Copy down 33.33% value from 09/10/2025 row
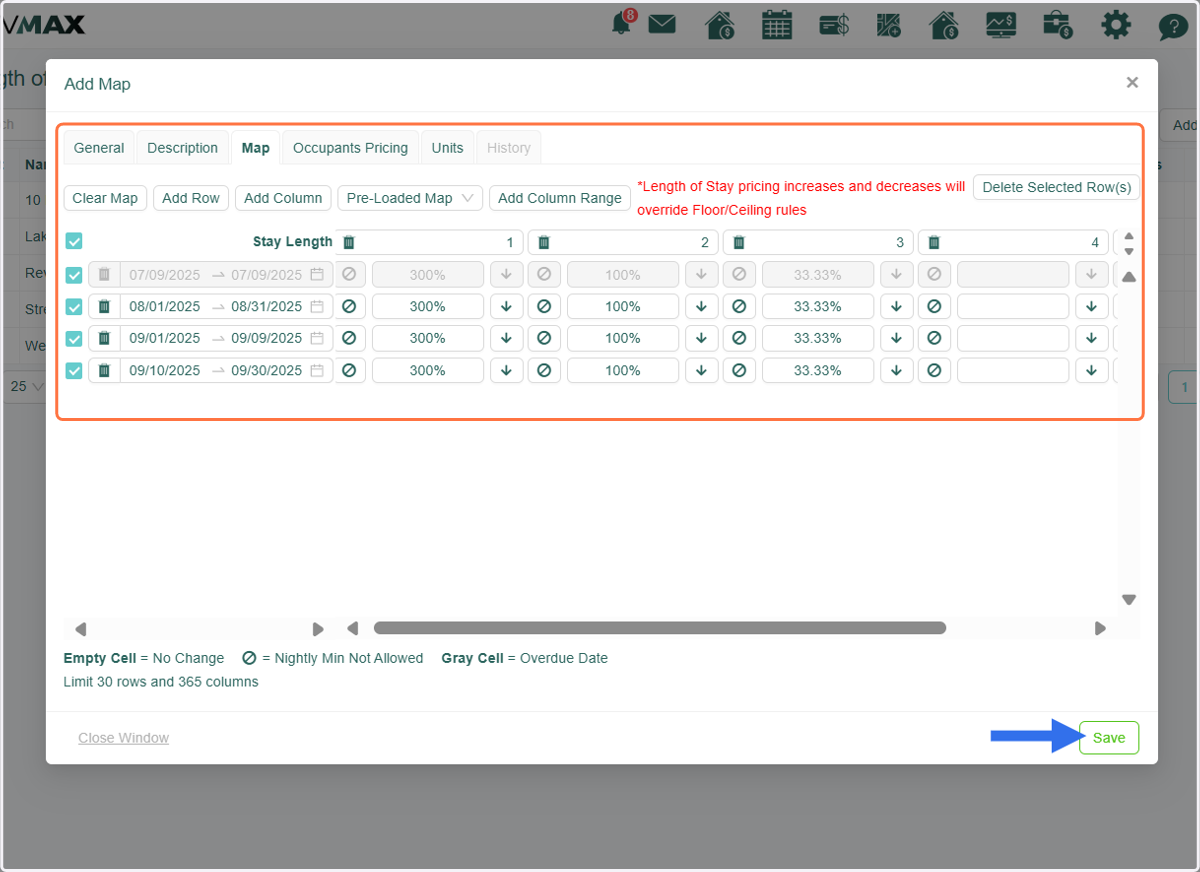Image resolution: width=1200 pixels, height=872 pixels. pos(896,370)
